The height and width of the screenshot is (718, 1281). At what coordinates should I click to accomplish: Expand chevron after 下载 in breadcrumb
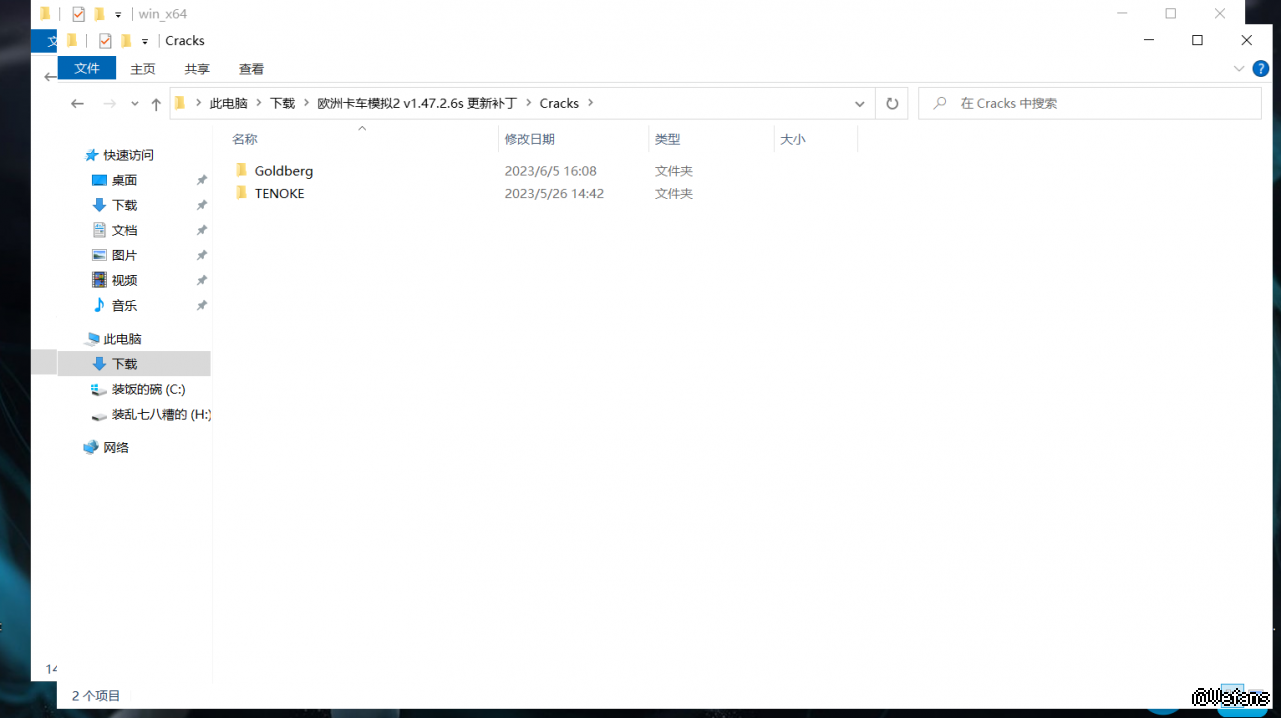tap(306, 103)
